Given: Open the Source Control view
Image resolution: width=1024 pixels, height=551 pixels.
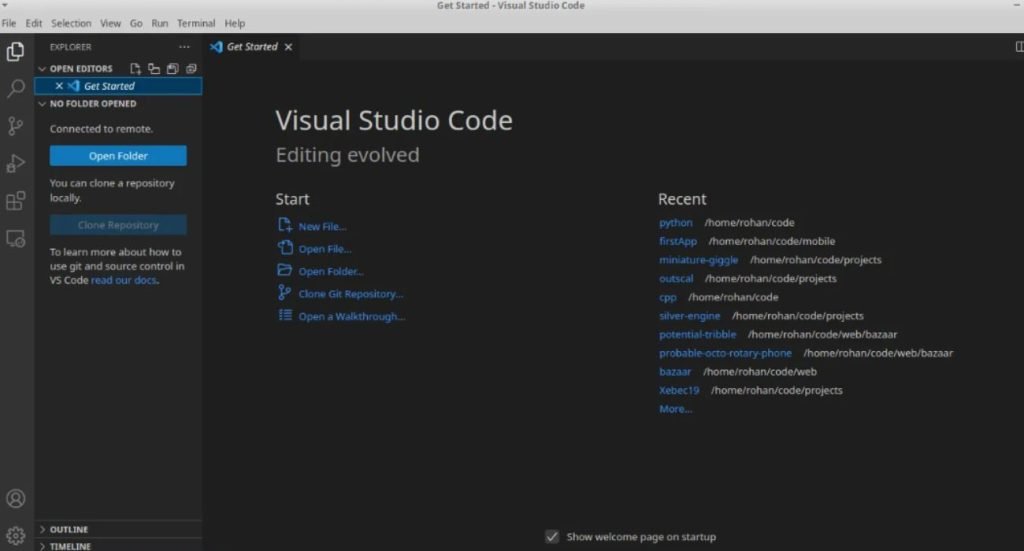Looking at the screenshot, I should click(16, 125).
